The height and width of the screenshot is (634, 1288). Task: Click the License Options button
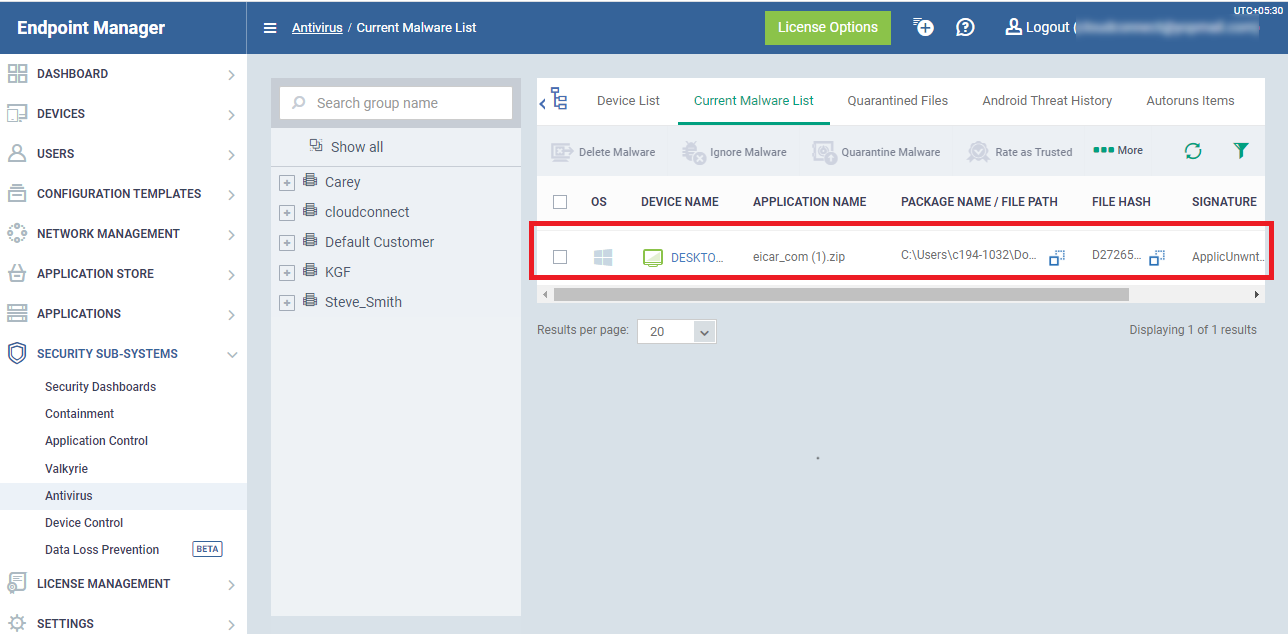point(828,28)
